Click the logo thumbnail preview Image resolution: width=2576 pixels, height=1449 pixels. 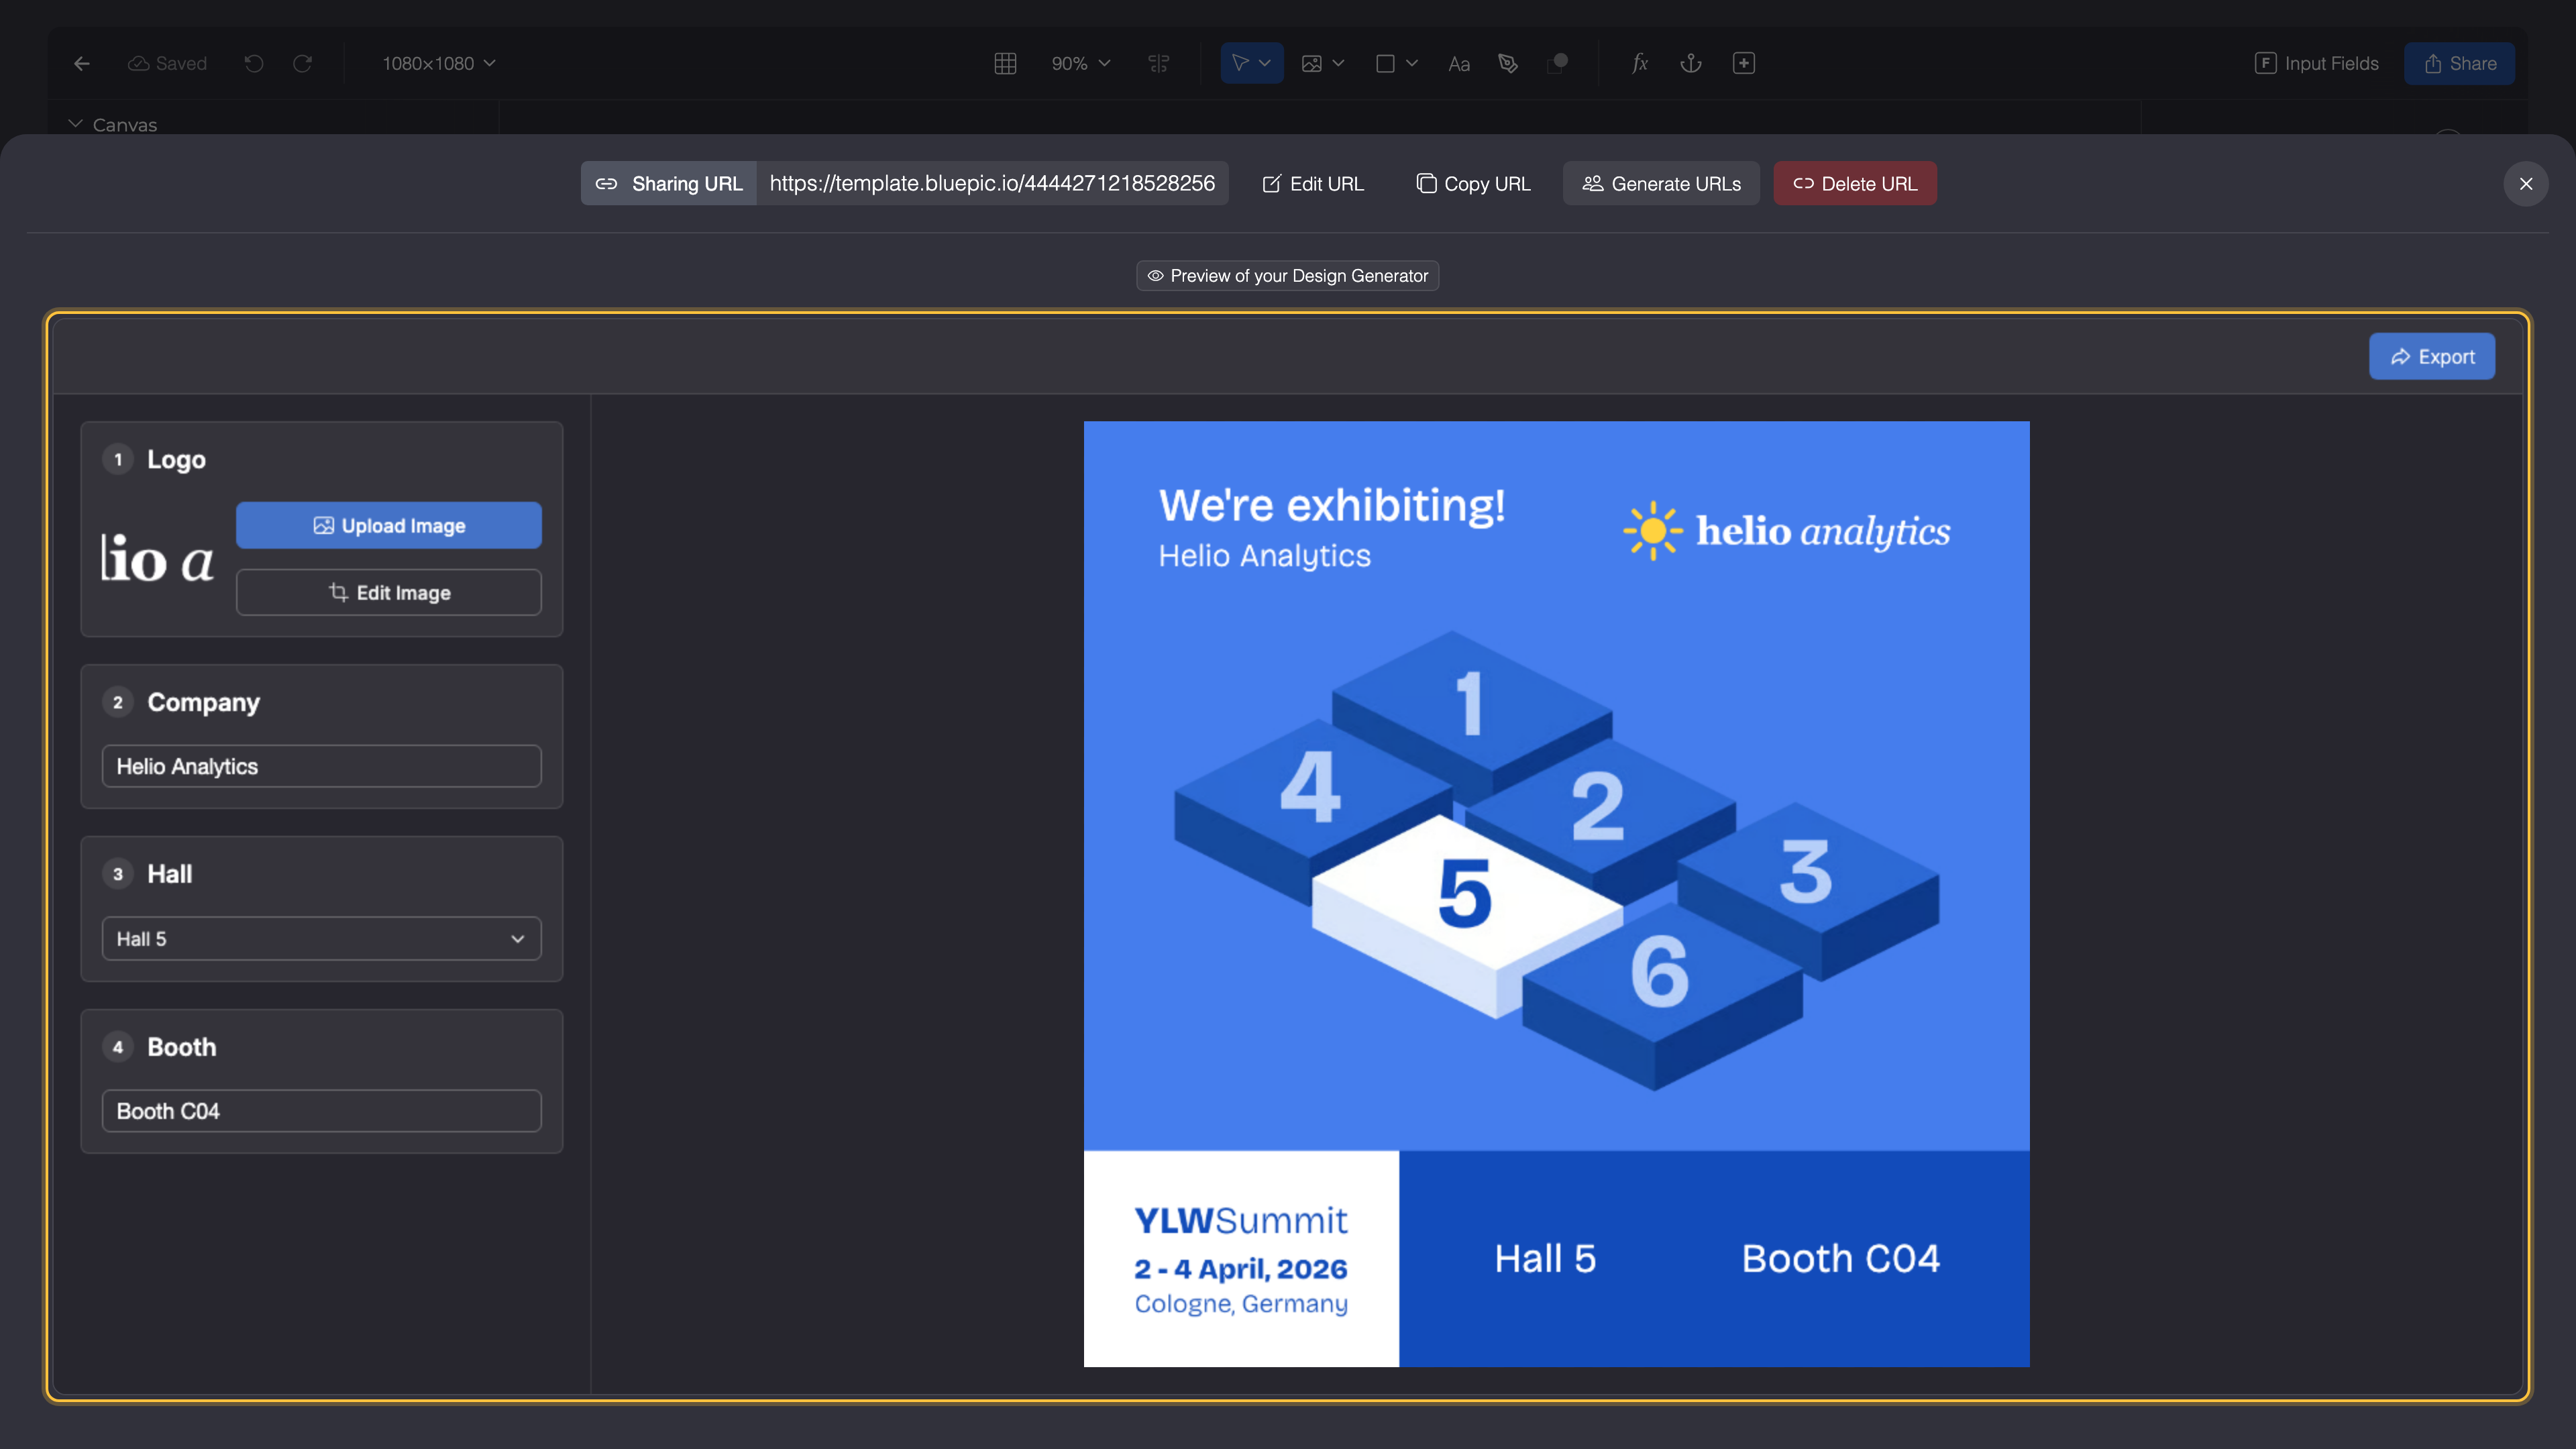point(157,558)
